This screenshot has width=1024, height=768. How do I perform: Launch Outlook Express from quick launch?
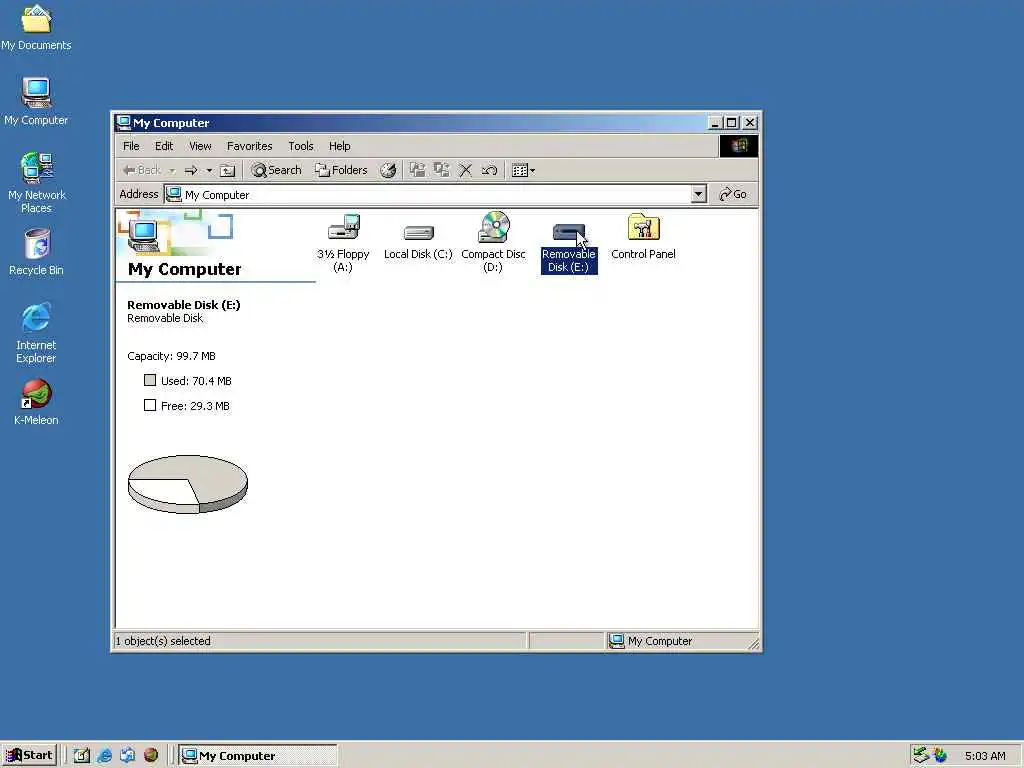(x=127, y=756)
